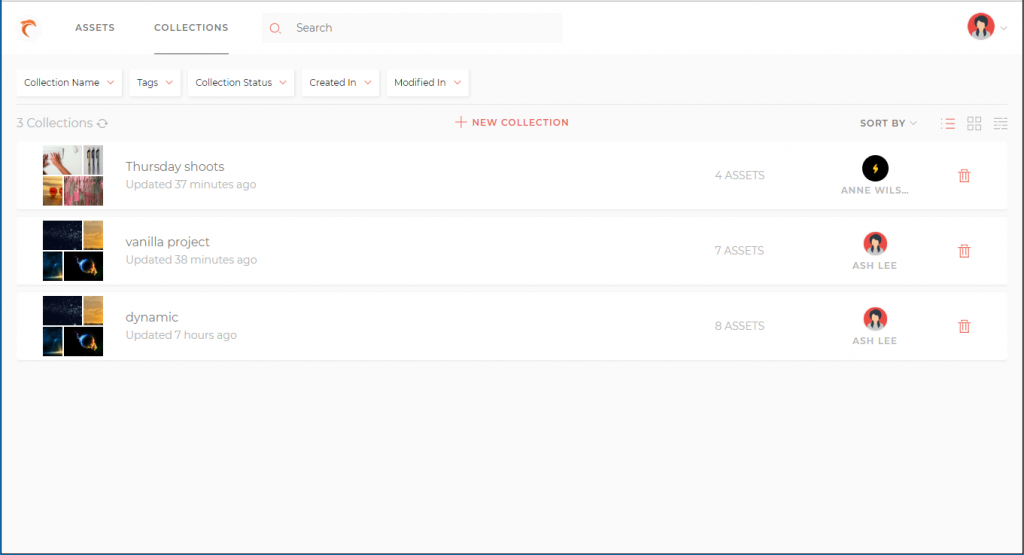
Task: Click the 7 ASSETS count
Action: 739,250
